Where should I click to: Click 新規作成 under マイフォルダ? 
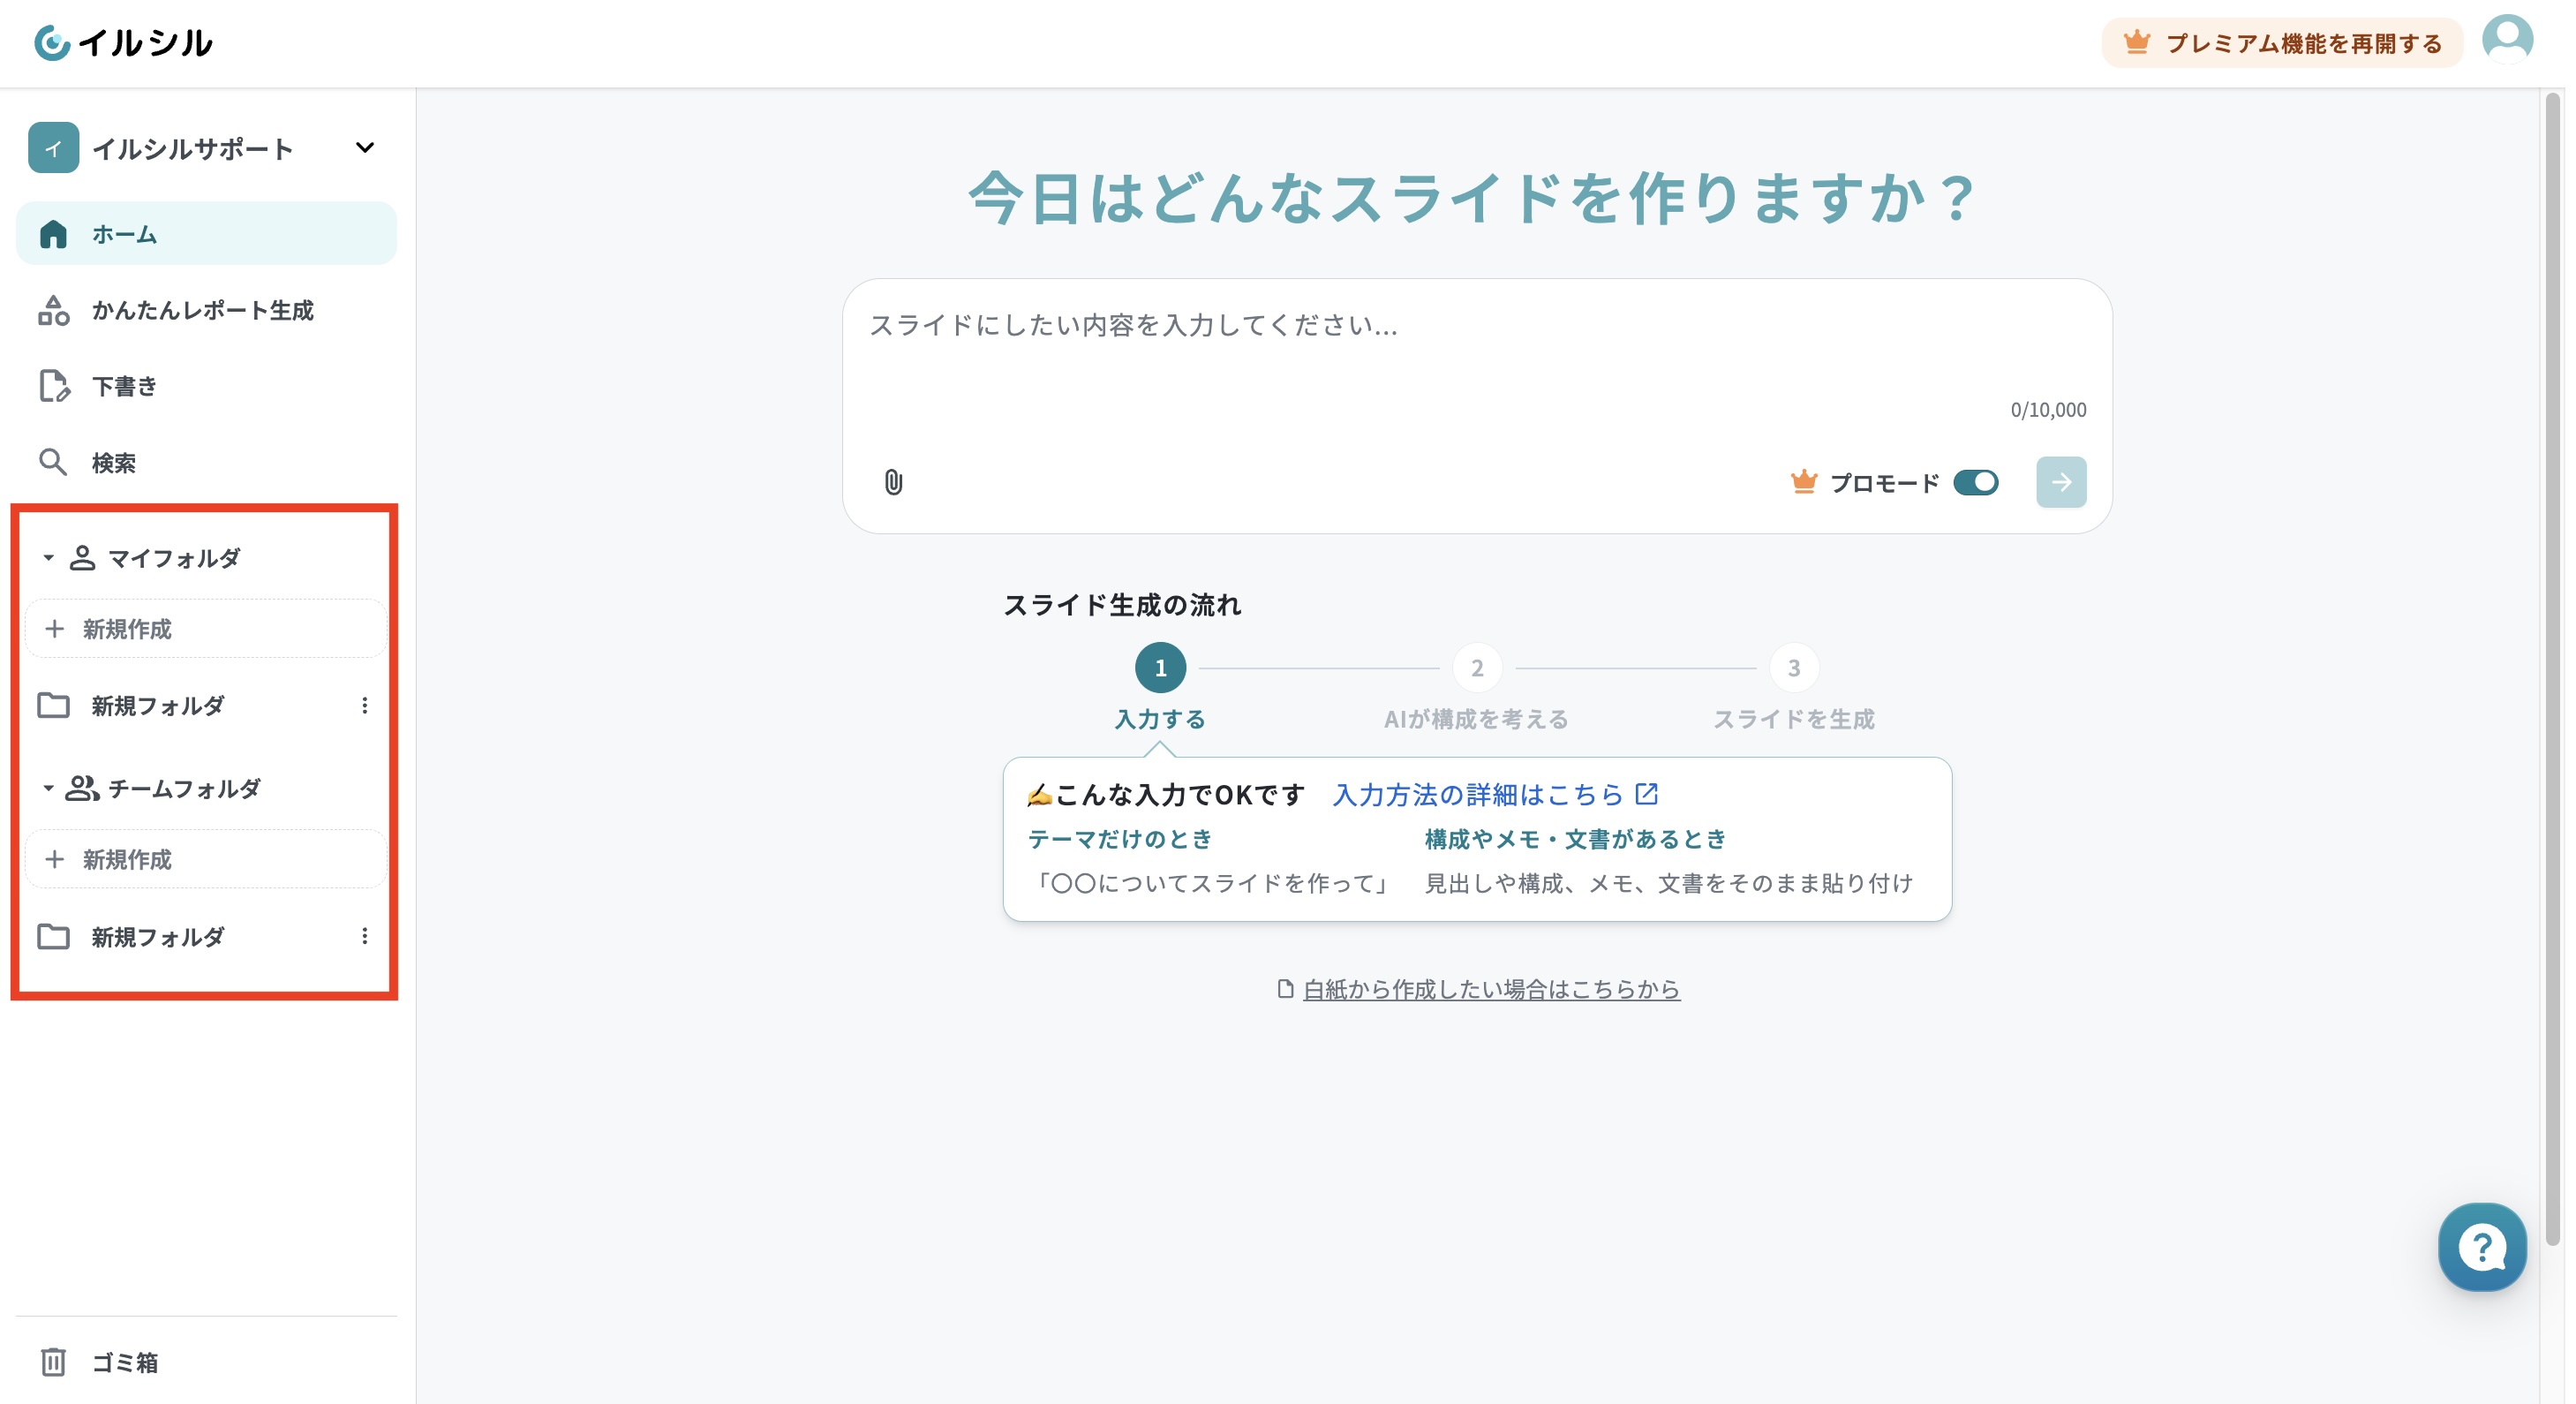pos(206,629)
